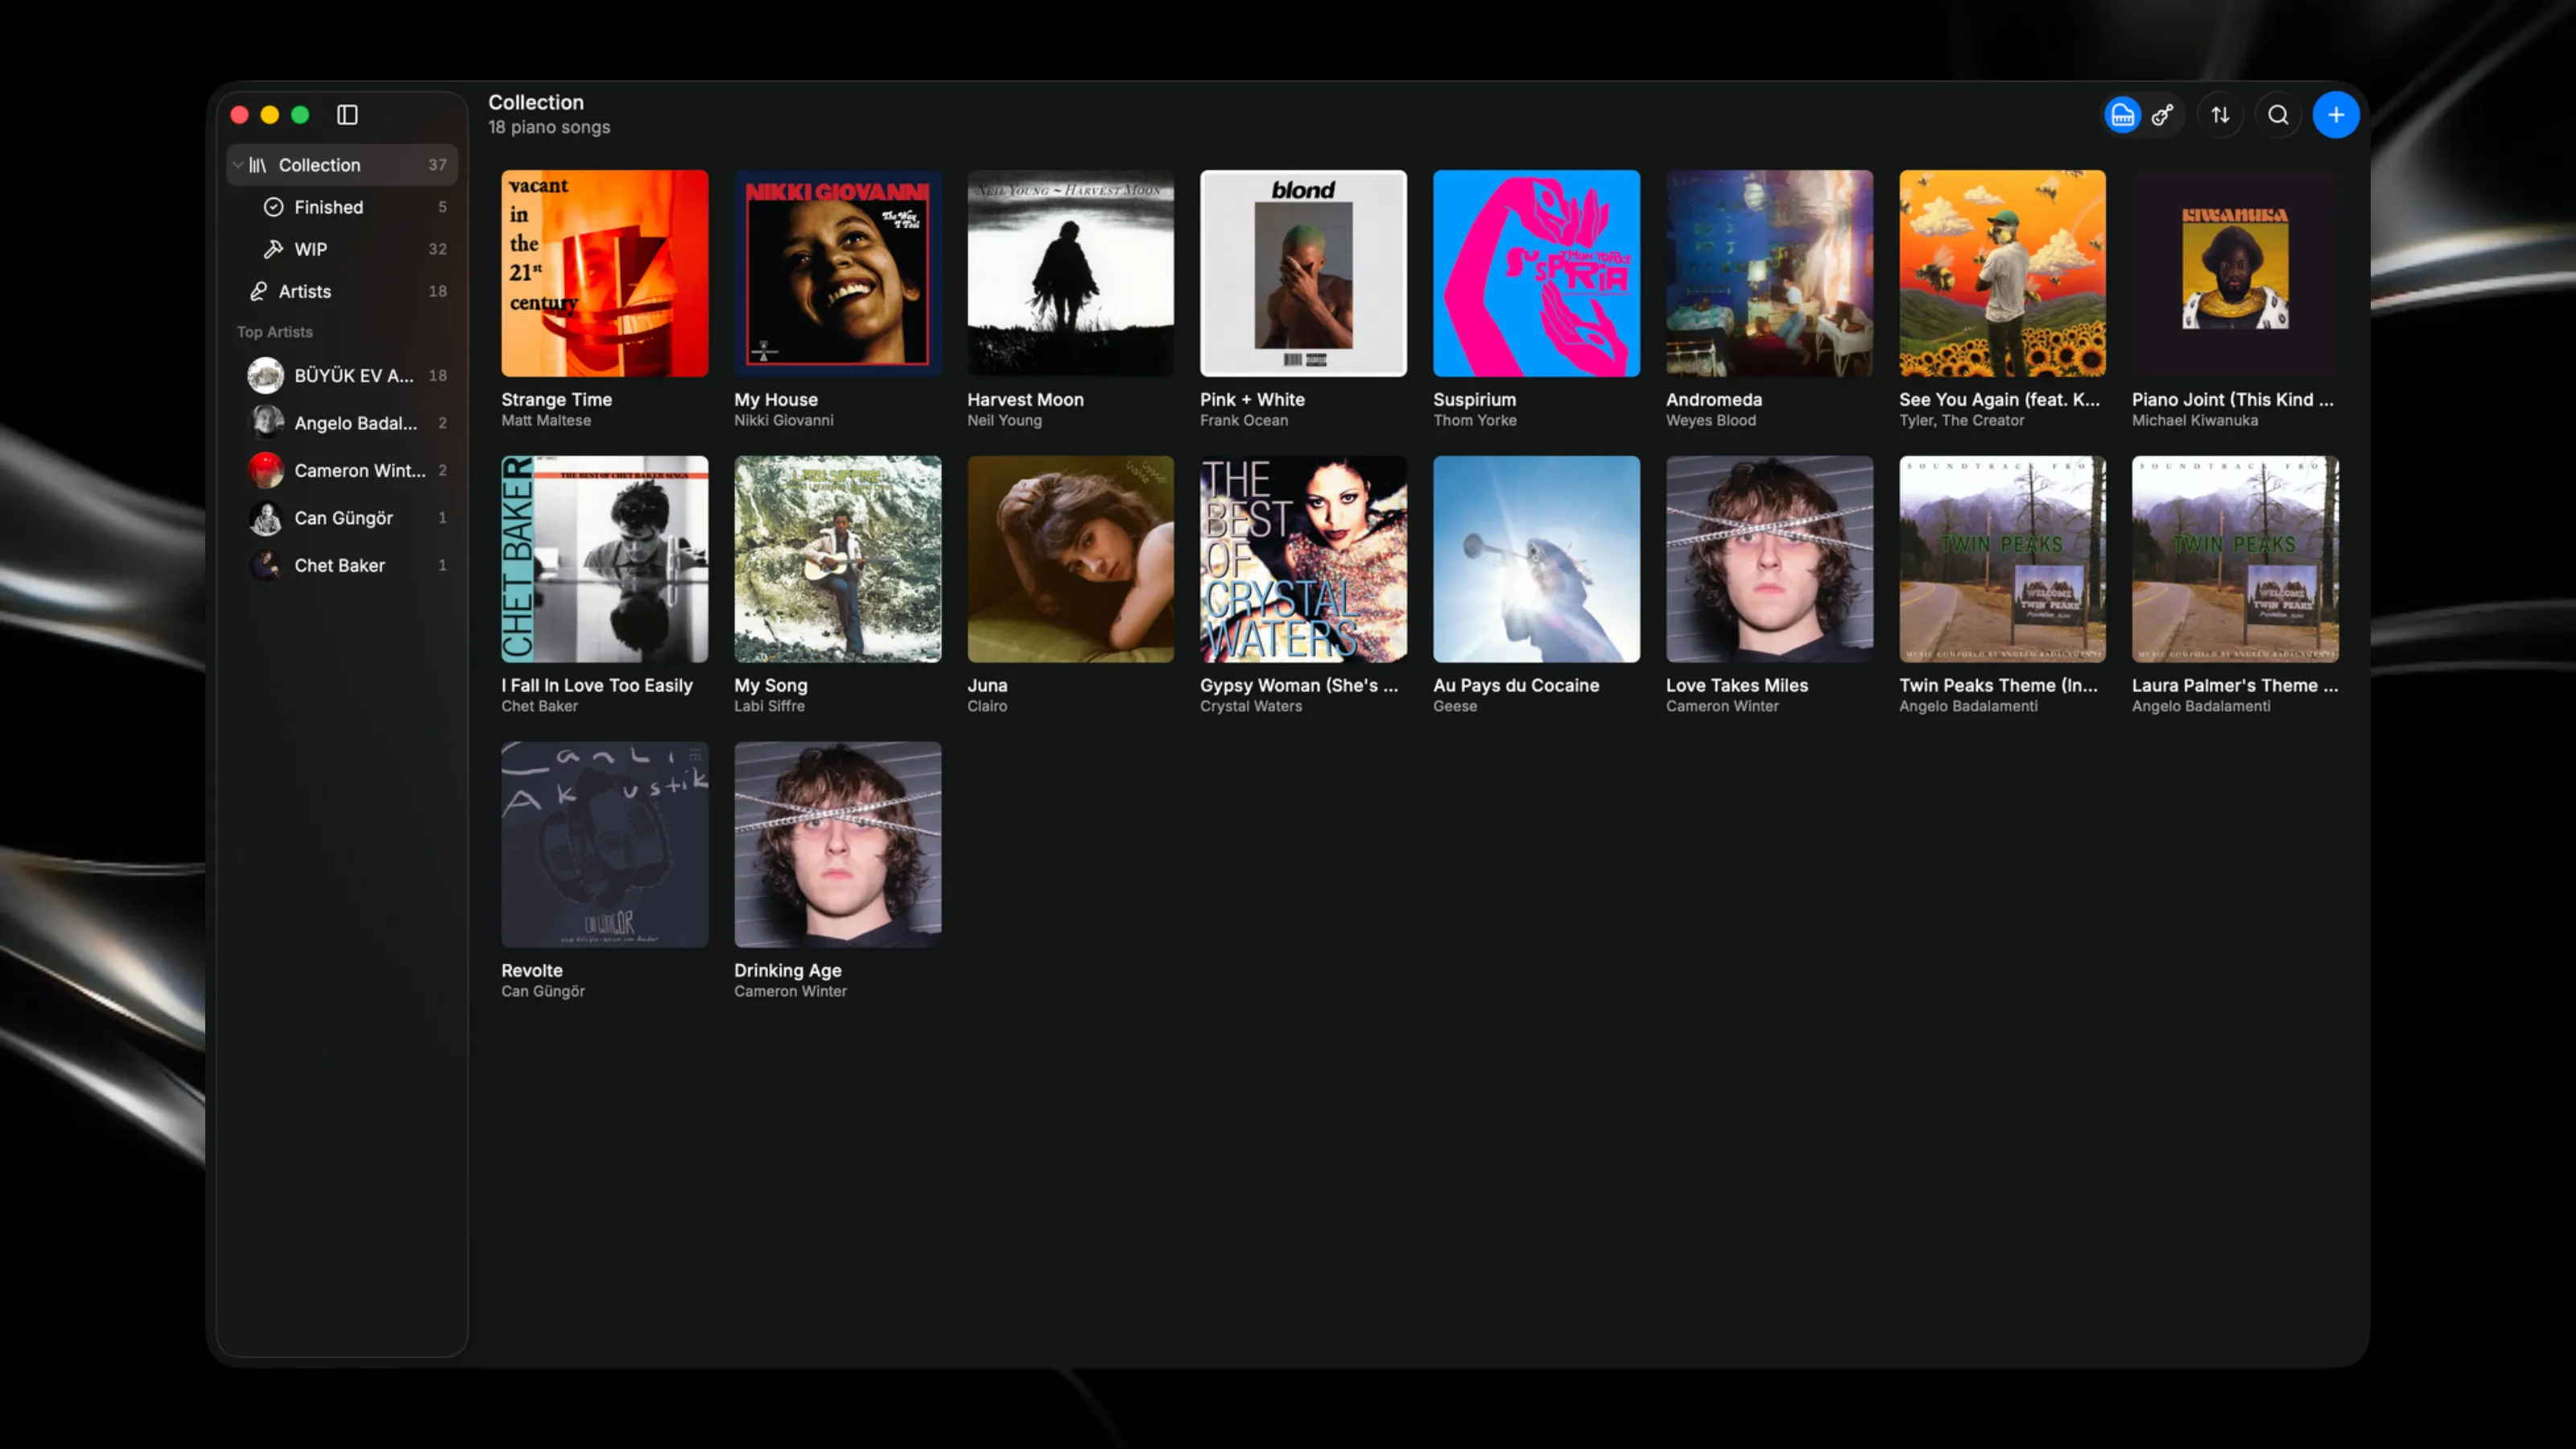The height and width of the screenshot is (1449, 2576).
Task: Collapse the Collection chevron in the sidebar
Action: (238, 165)
